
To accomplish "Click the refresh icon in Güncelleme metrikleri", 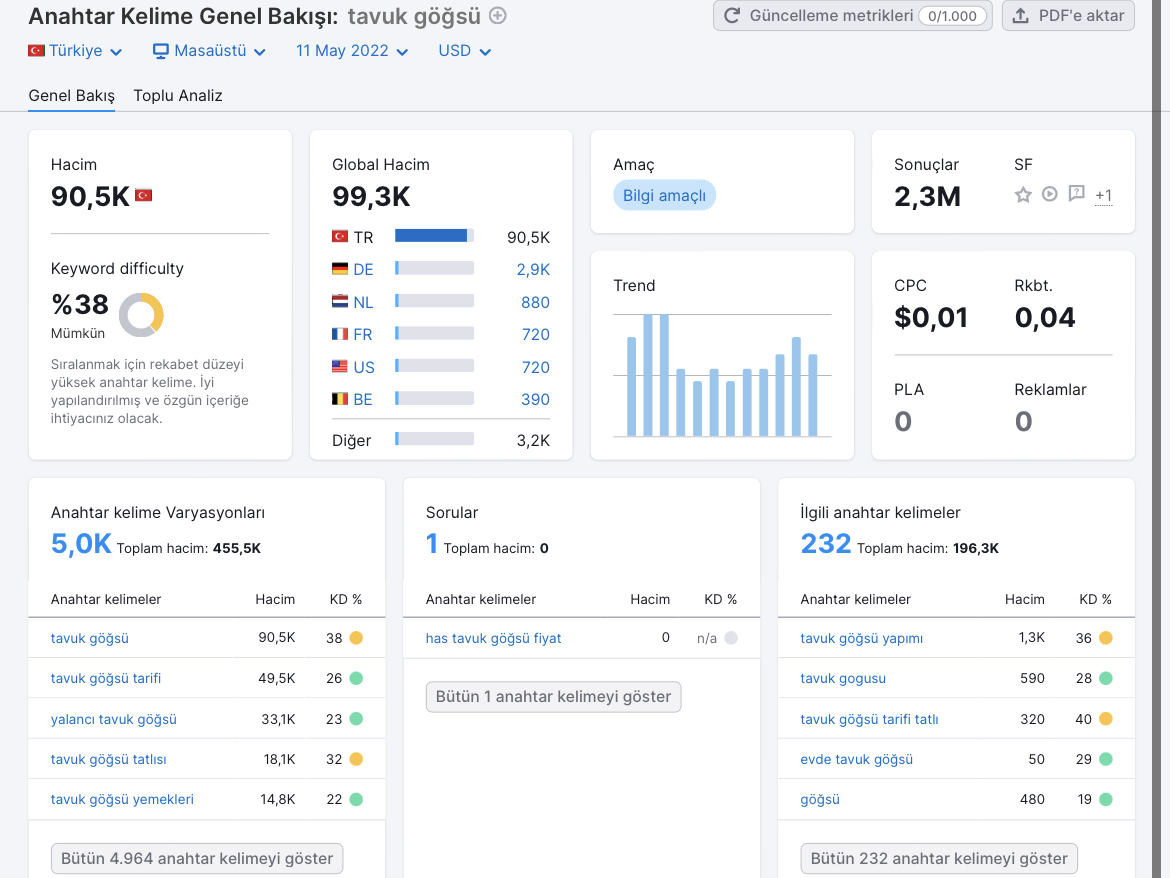I will (732, 16).
